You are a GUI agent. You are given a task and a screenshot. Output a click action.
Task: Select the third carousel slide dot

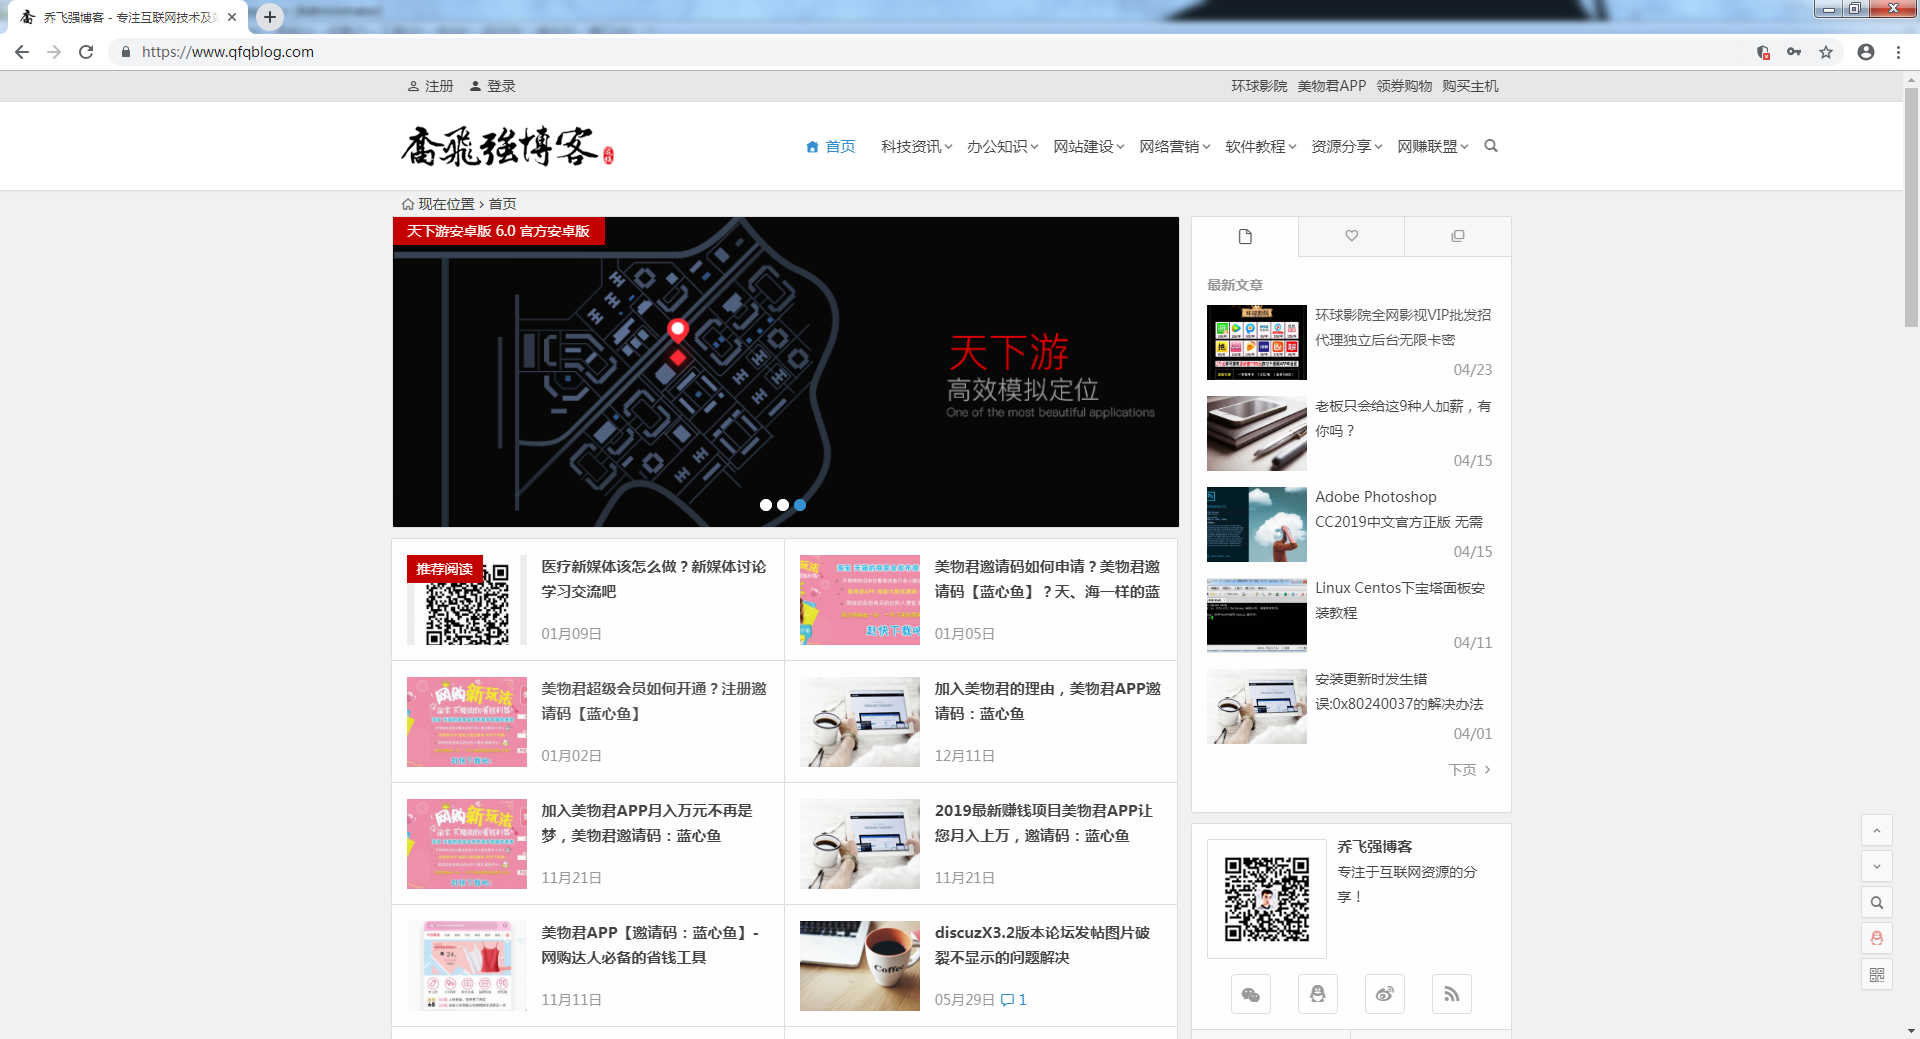tap(800, 505)
